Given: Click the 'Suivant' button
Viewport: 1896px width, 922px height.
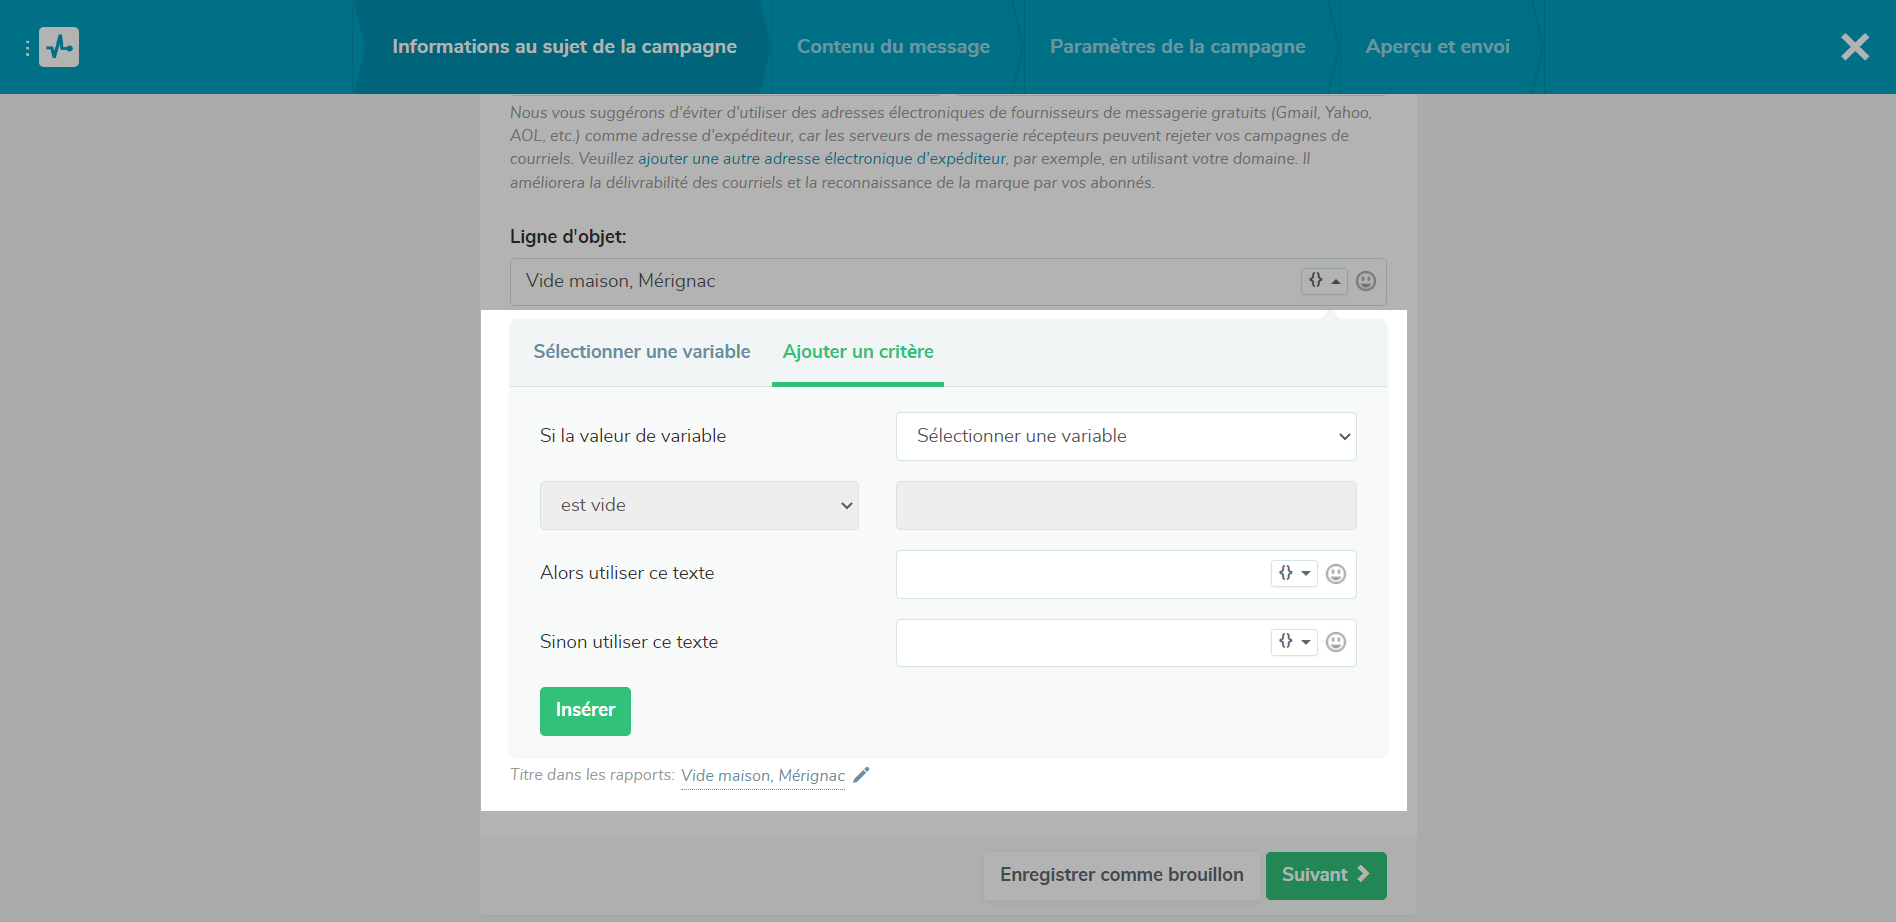Looking at the screenshot, I should pyautogui.click(x=1325, y=874).
